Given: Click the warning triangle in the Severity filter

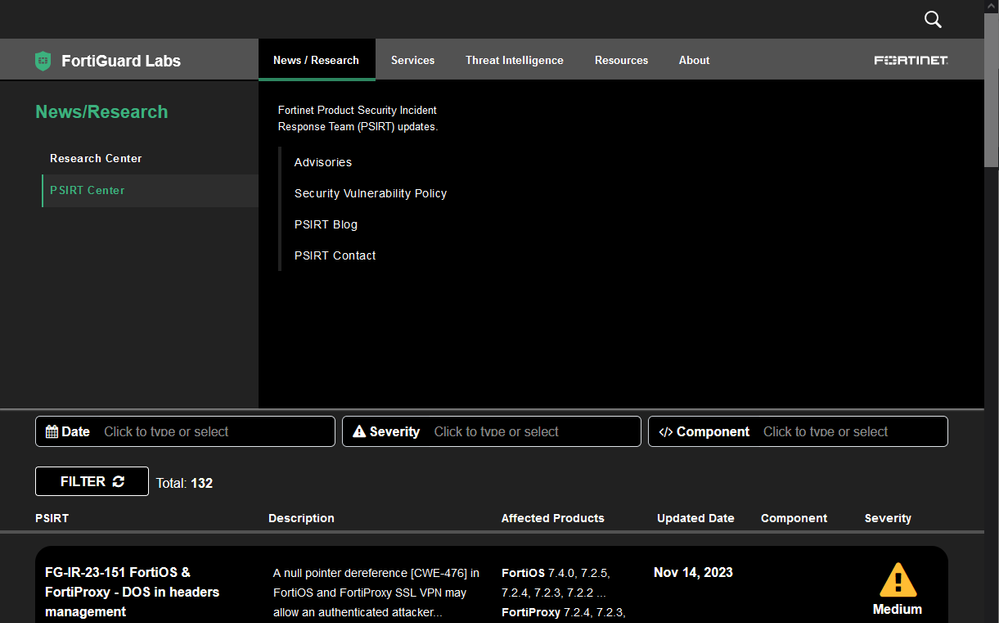Looking at the screenshot, I should 360,431.
